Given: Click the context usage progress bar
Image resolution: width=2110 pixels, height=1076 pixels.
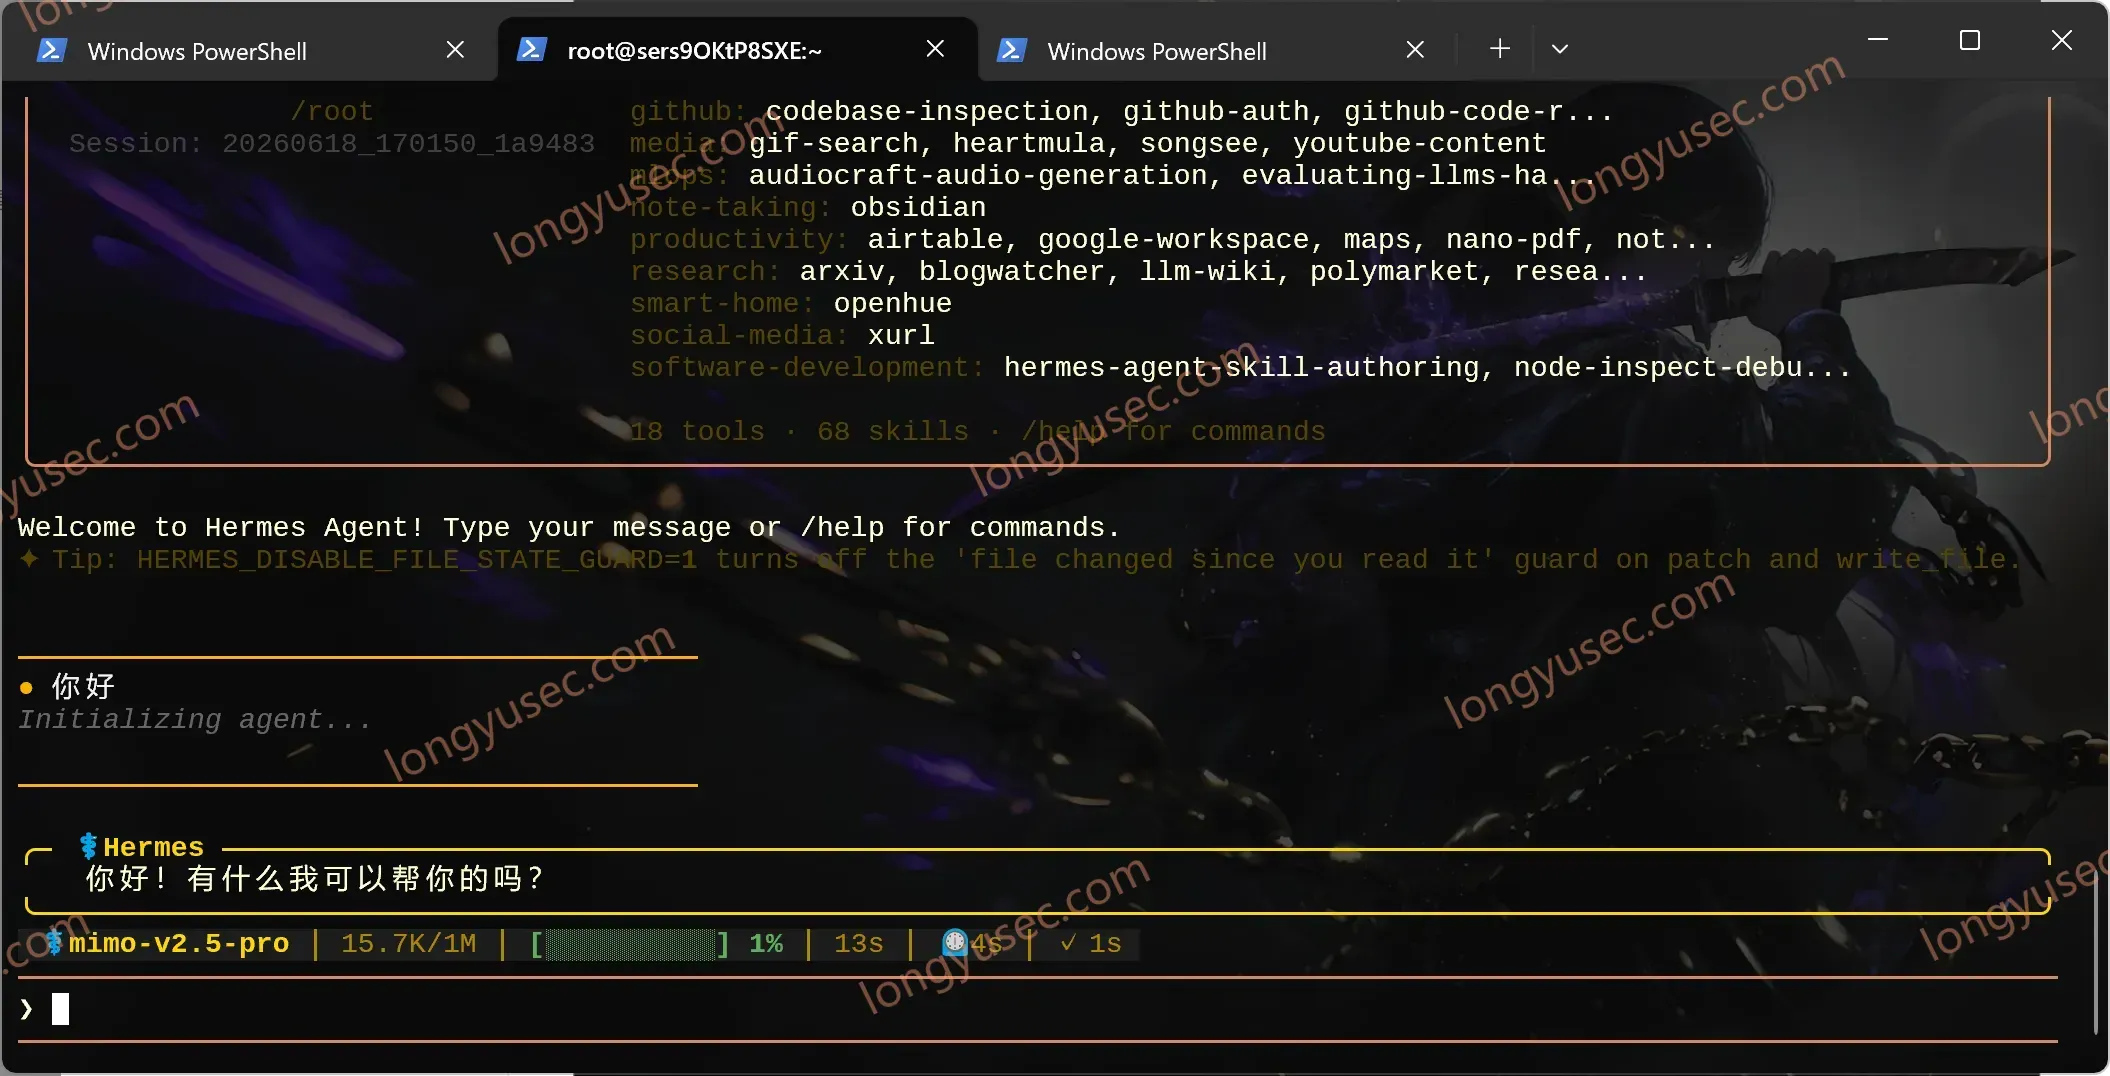Looking at the screenshot, I should coord(630,943).
